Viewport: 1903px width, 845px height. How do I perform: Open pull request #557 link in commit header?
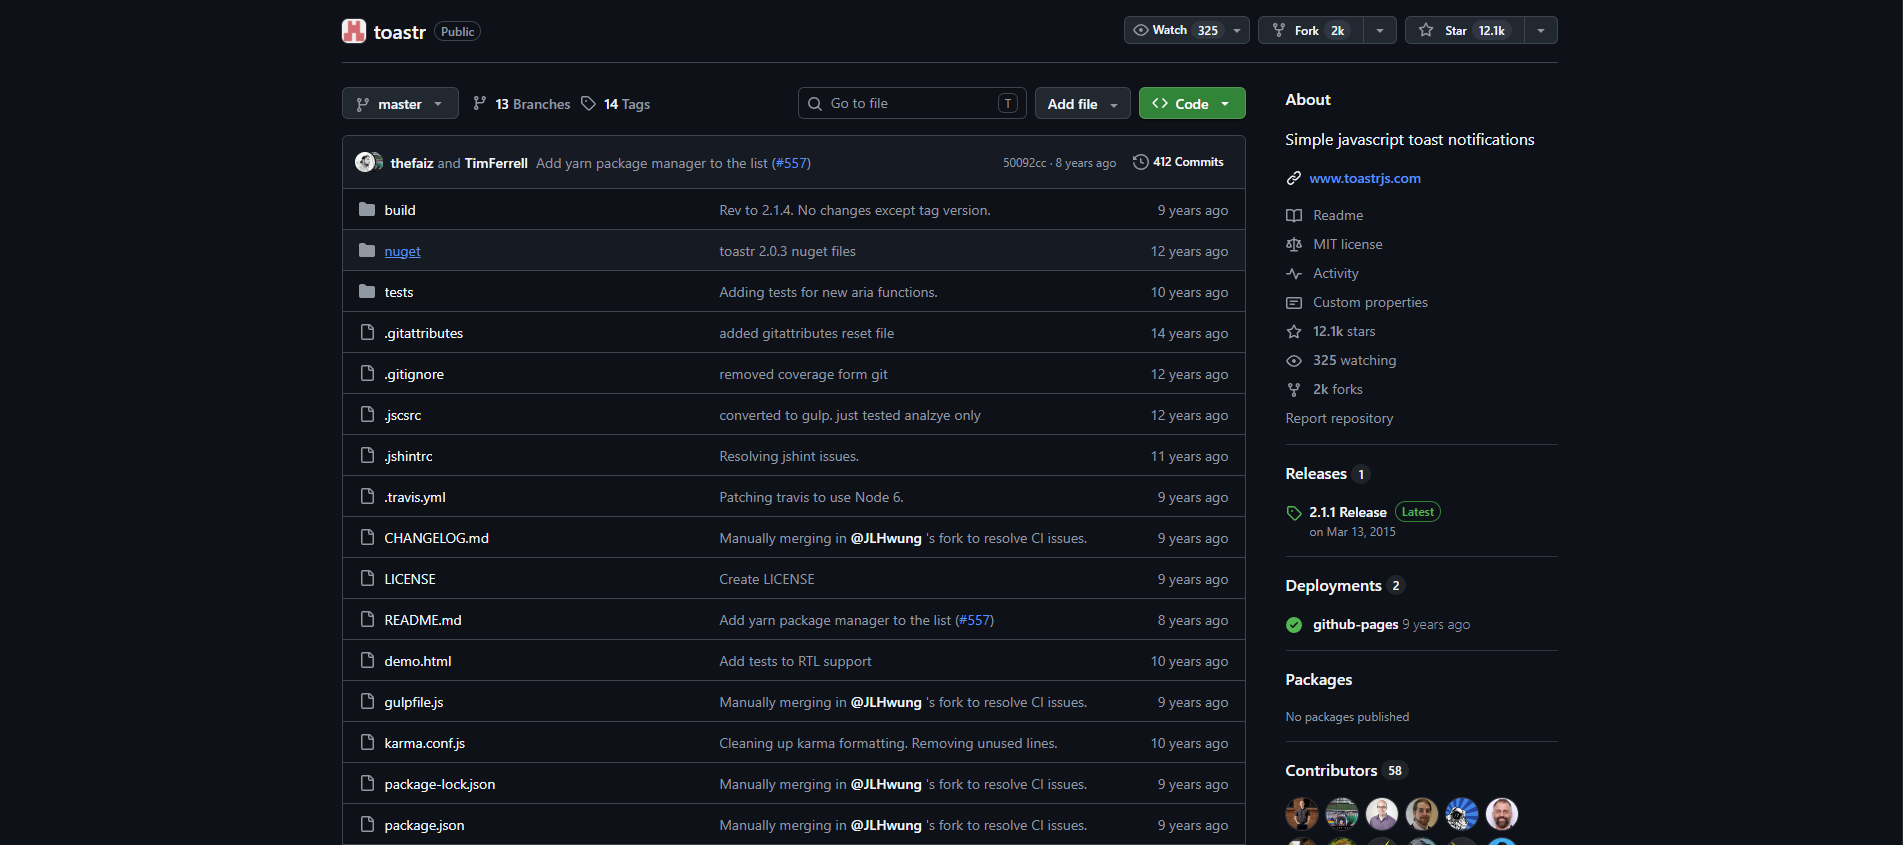point(791,163)
